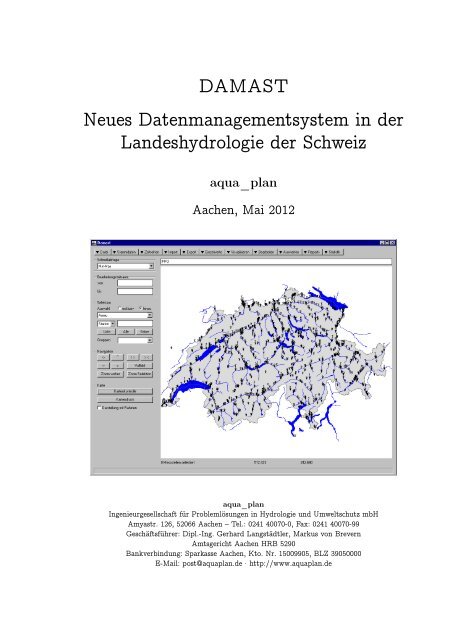453x640 pixels.
Task: Click the Vollbild button
Action: [x=140, y=366]
